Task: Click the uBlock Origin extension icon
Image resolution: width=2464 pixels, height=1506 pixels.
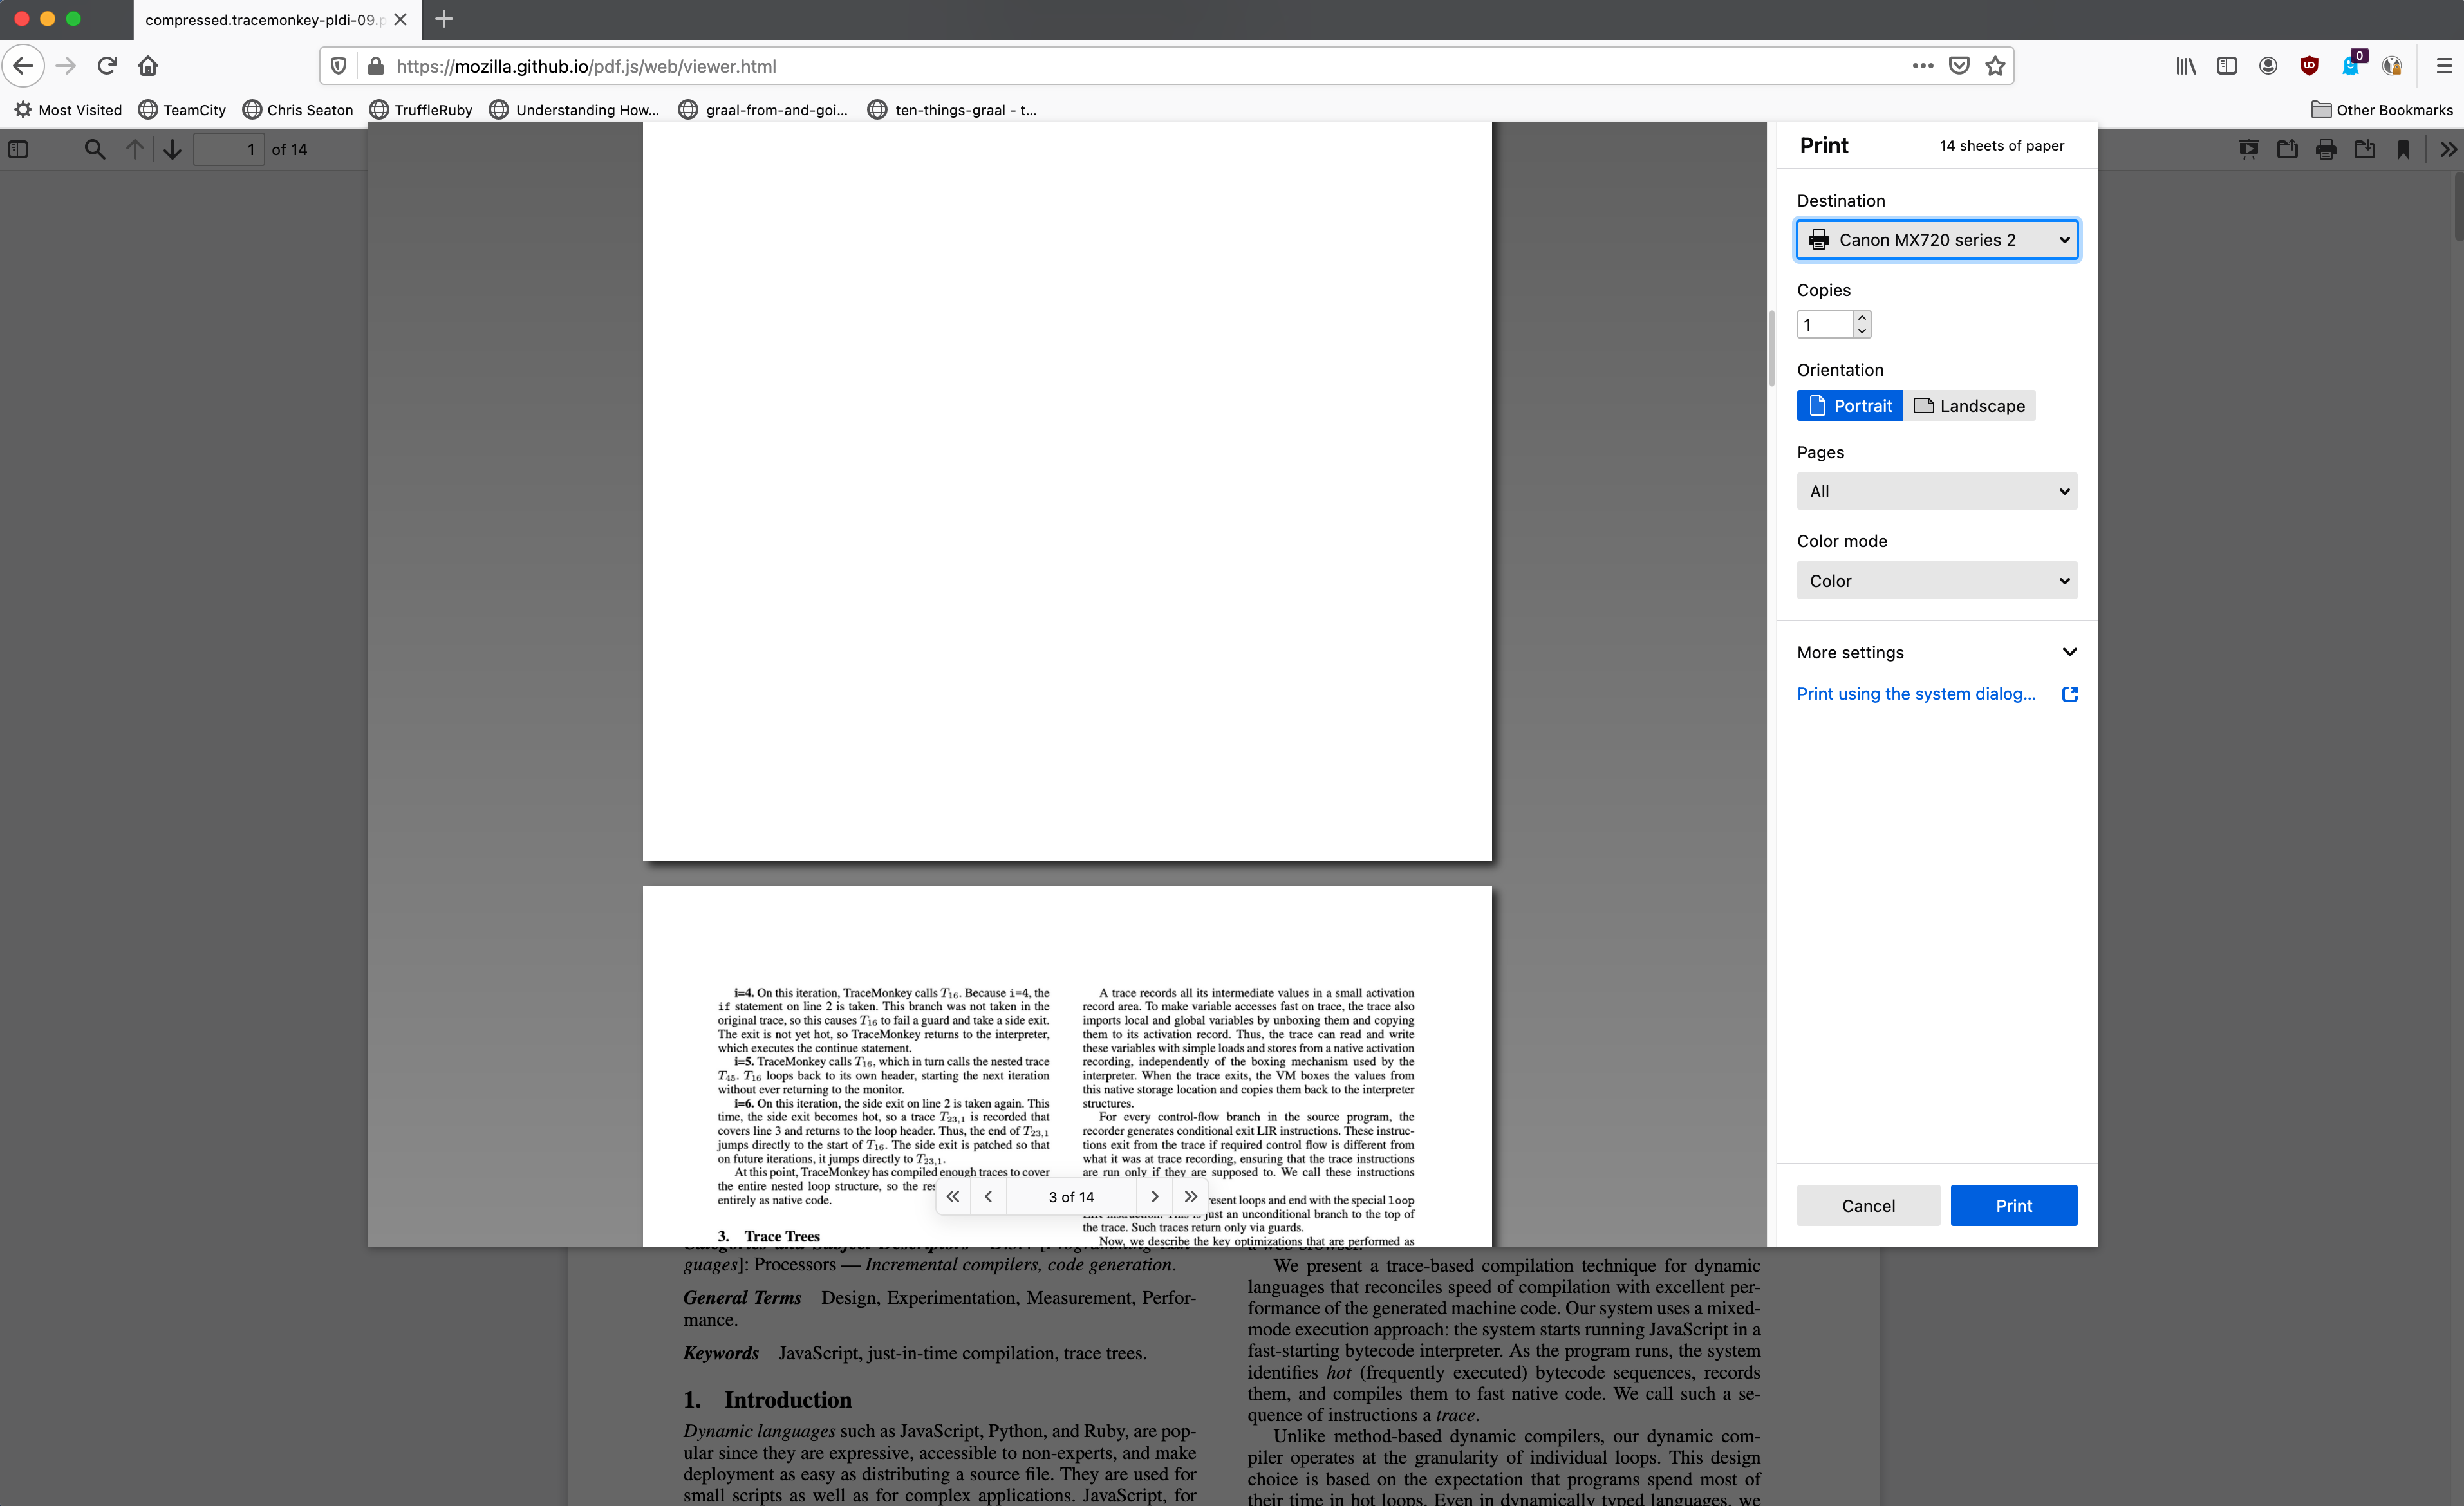Action: pos(2309,66)
